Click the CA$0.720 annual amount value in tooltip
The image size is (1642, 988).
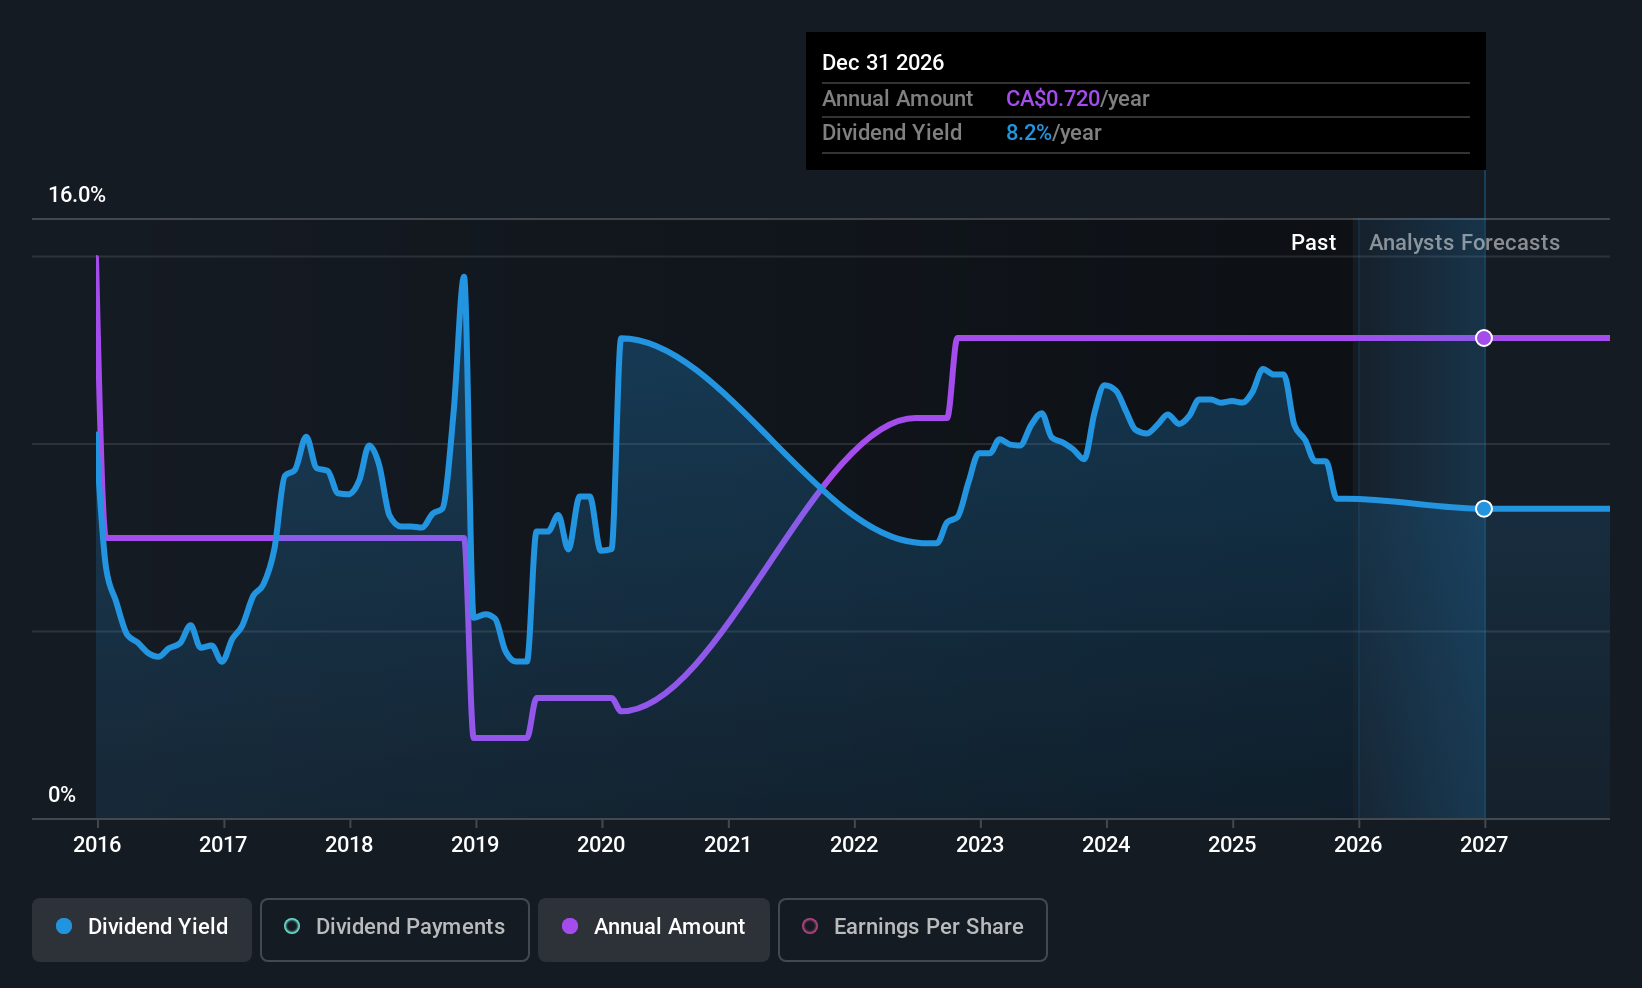click(x=1053, y=99)
